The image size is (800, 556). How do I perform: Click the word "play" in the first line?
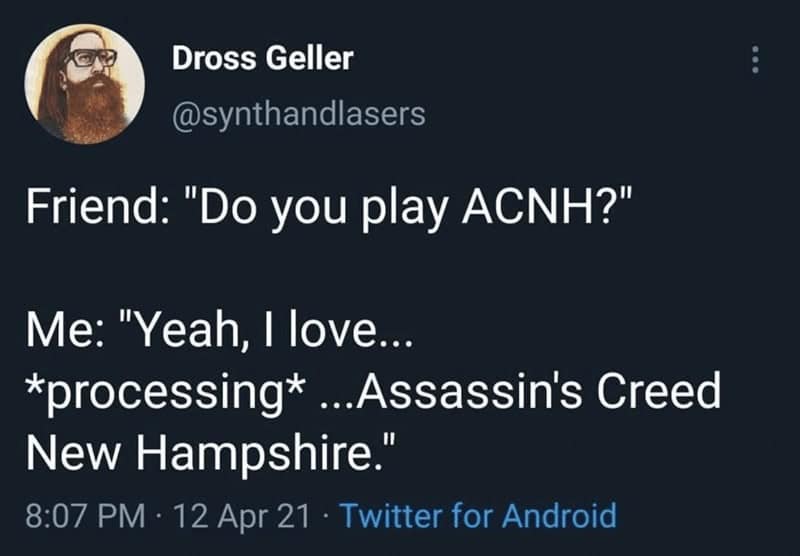[x=410, y=208]
